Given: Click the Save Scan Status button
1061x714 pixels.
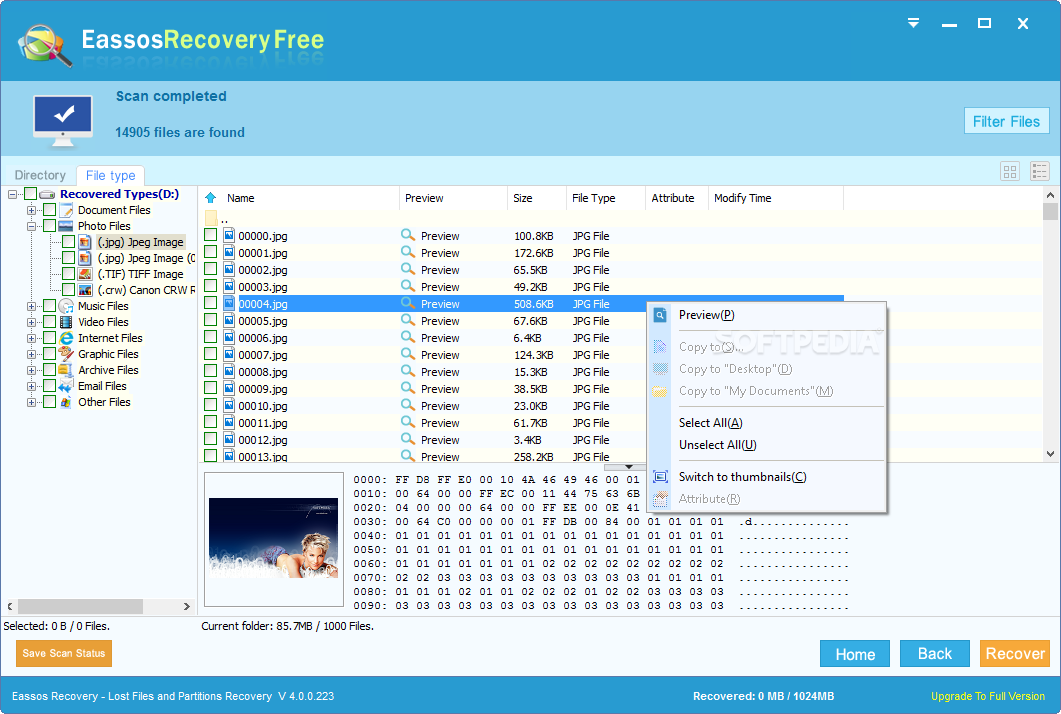Looking at the screenshot, I should (x=64, y=654).
